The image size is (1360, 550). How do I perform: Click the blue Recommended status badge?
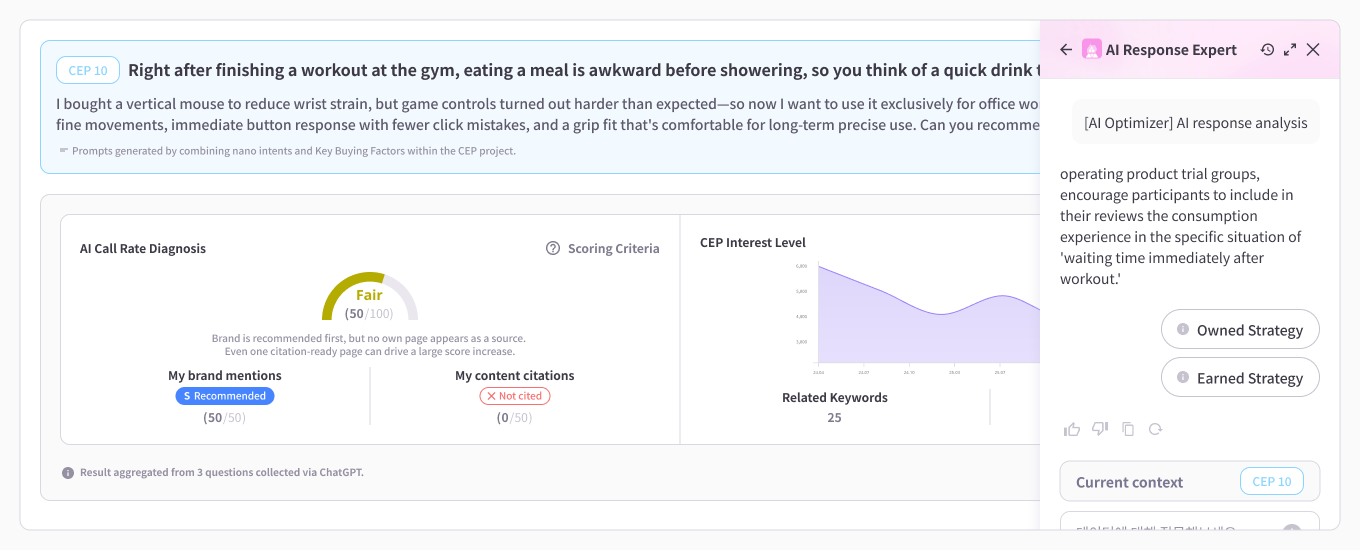(225, 396)
